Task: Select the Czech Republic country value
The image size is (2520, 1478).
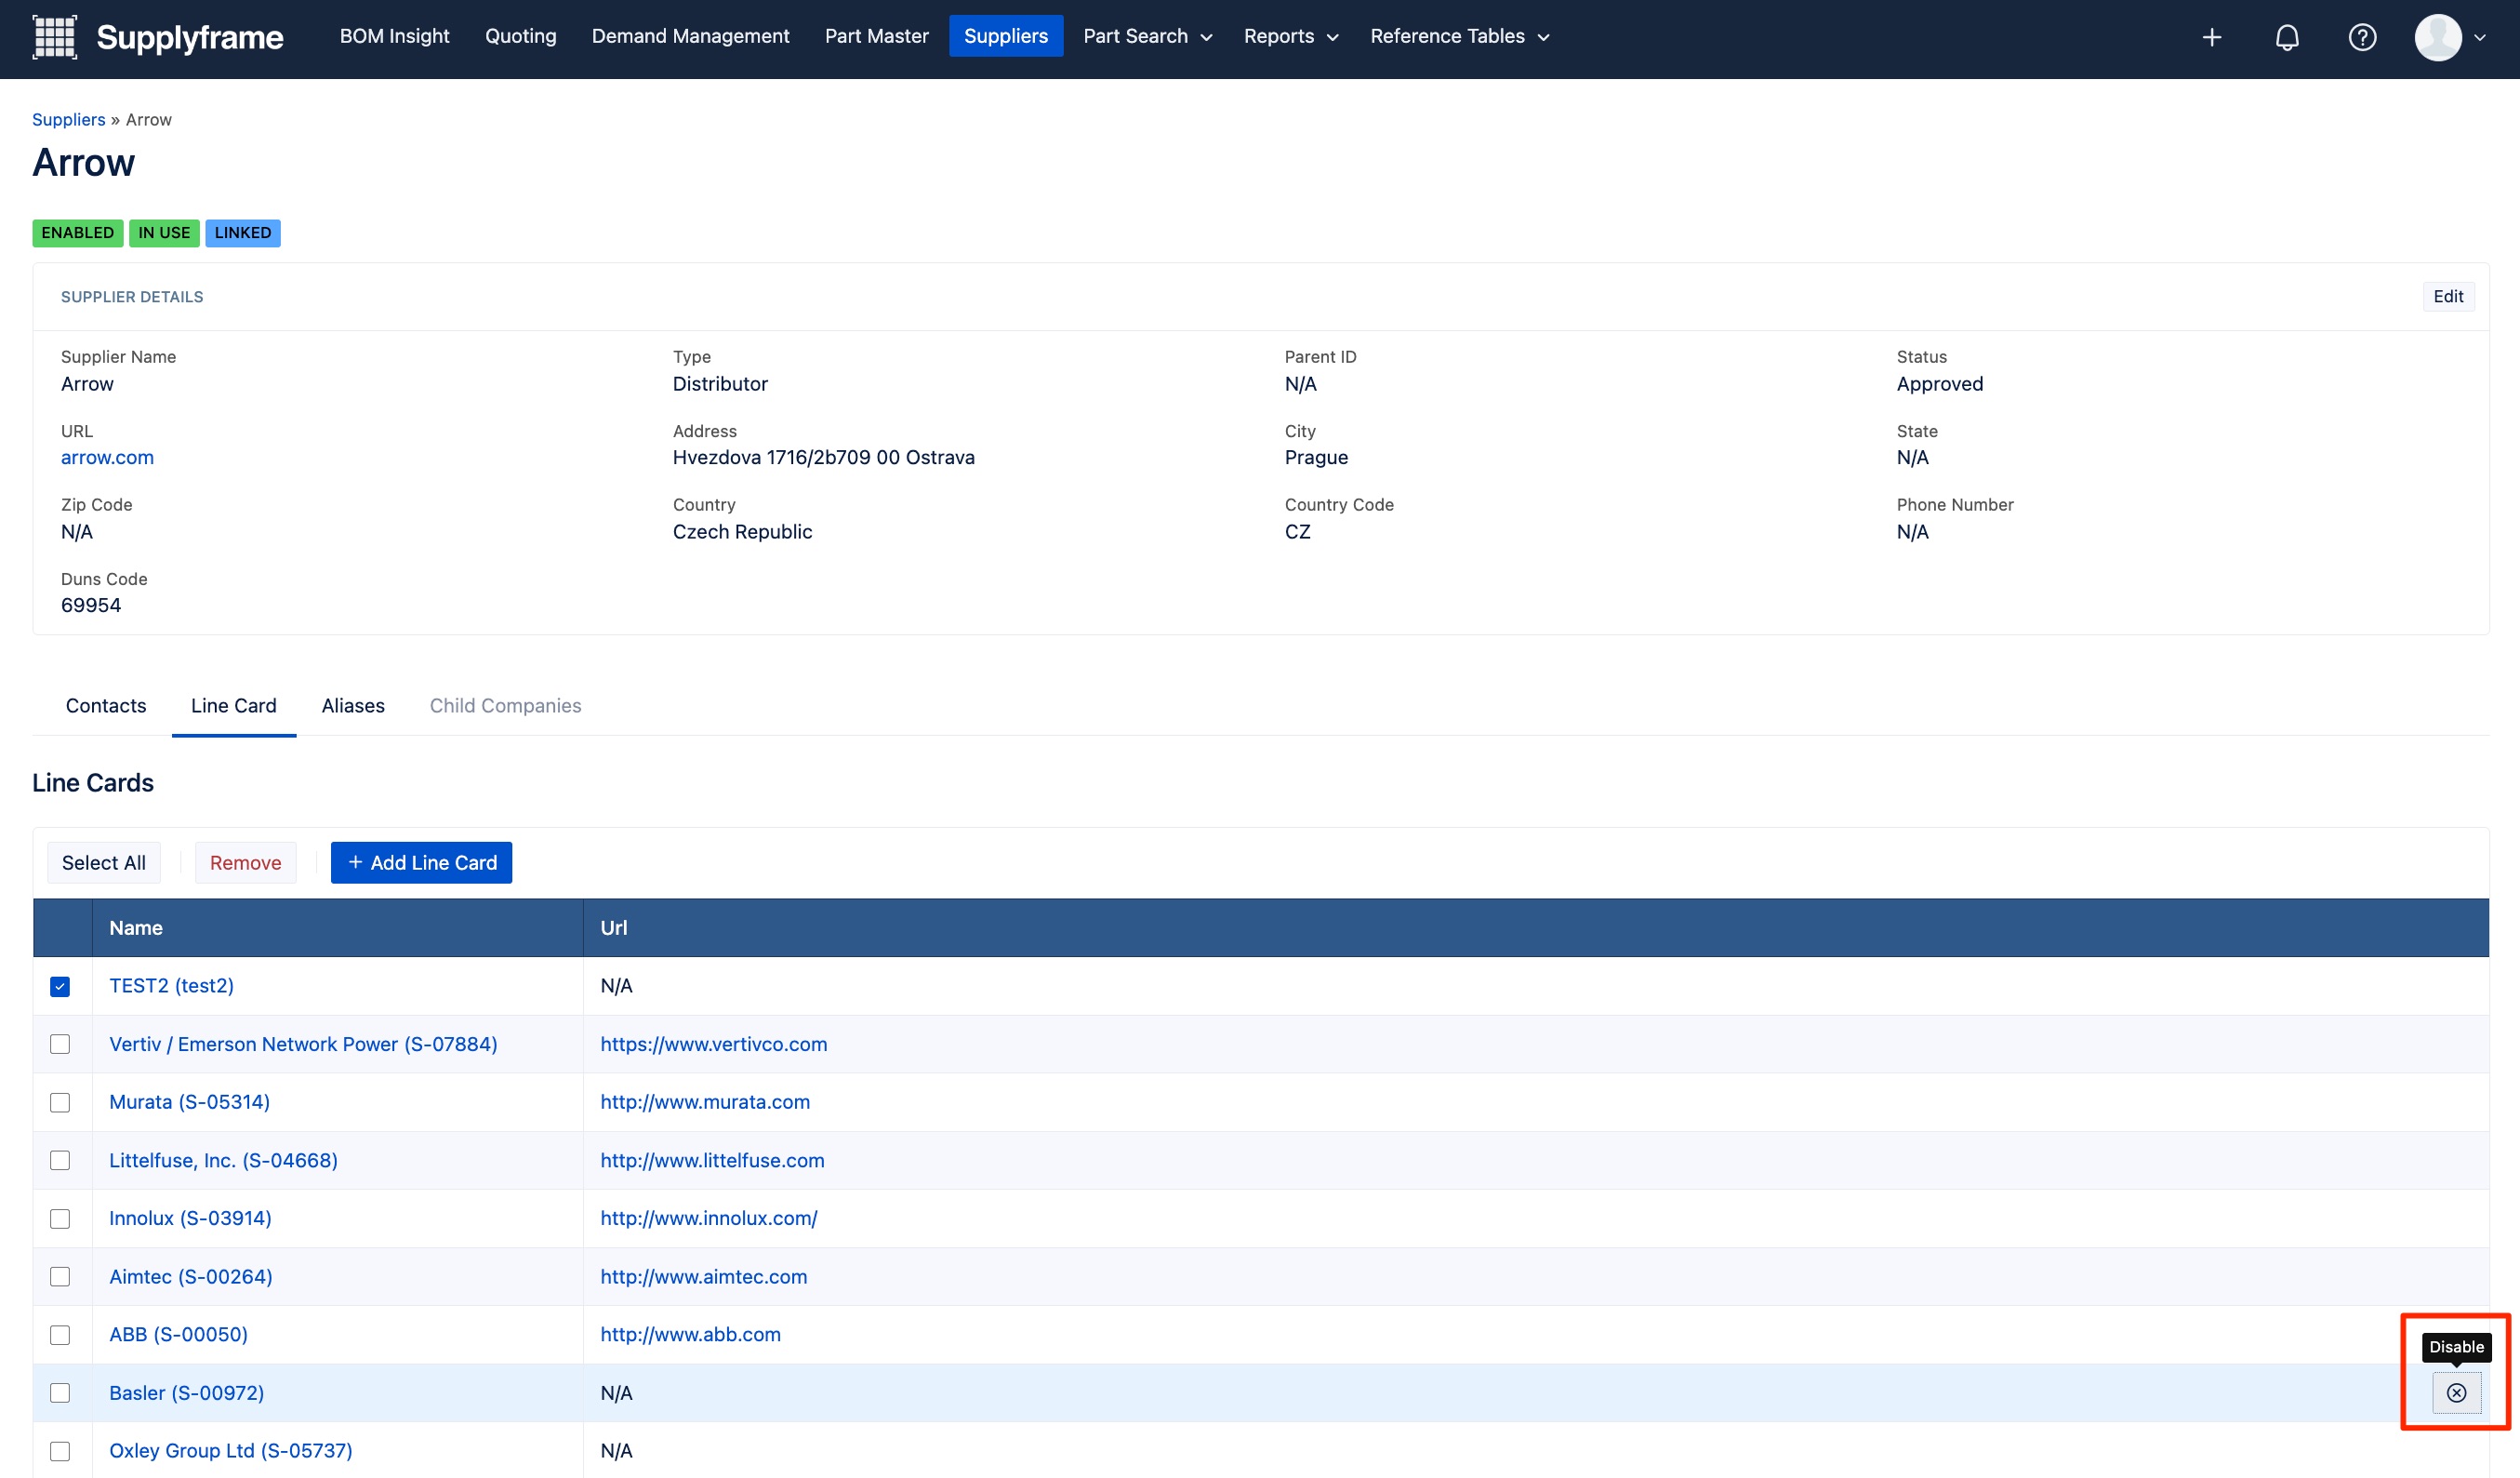Action: coord(742,531)
